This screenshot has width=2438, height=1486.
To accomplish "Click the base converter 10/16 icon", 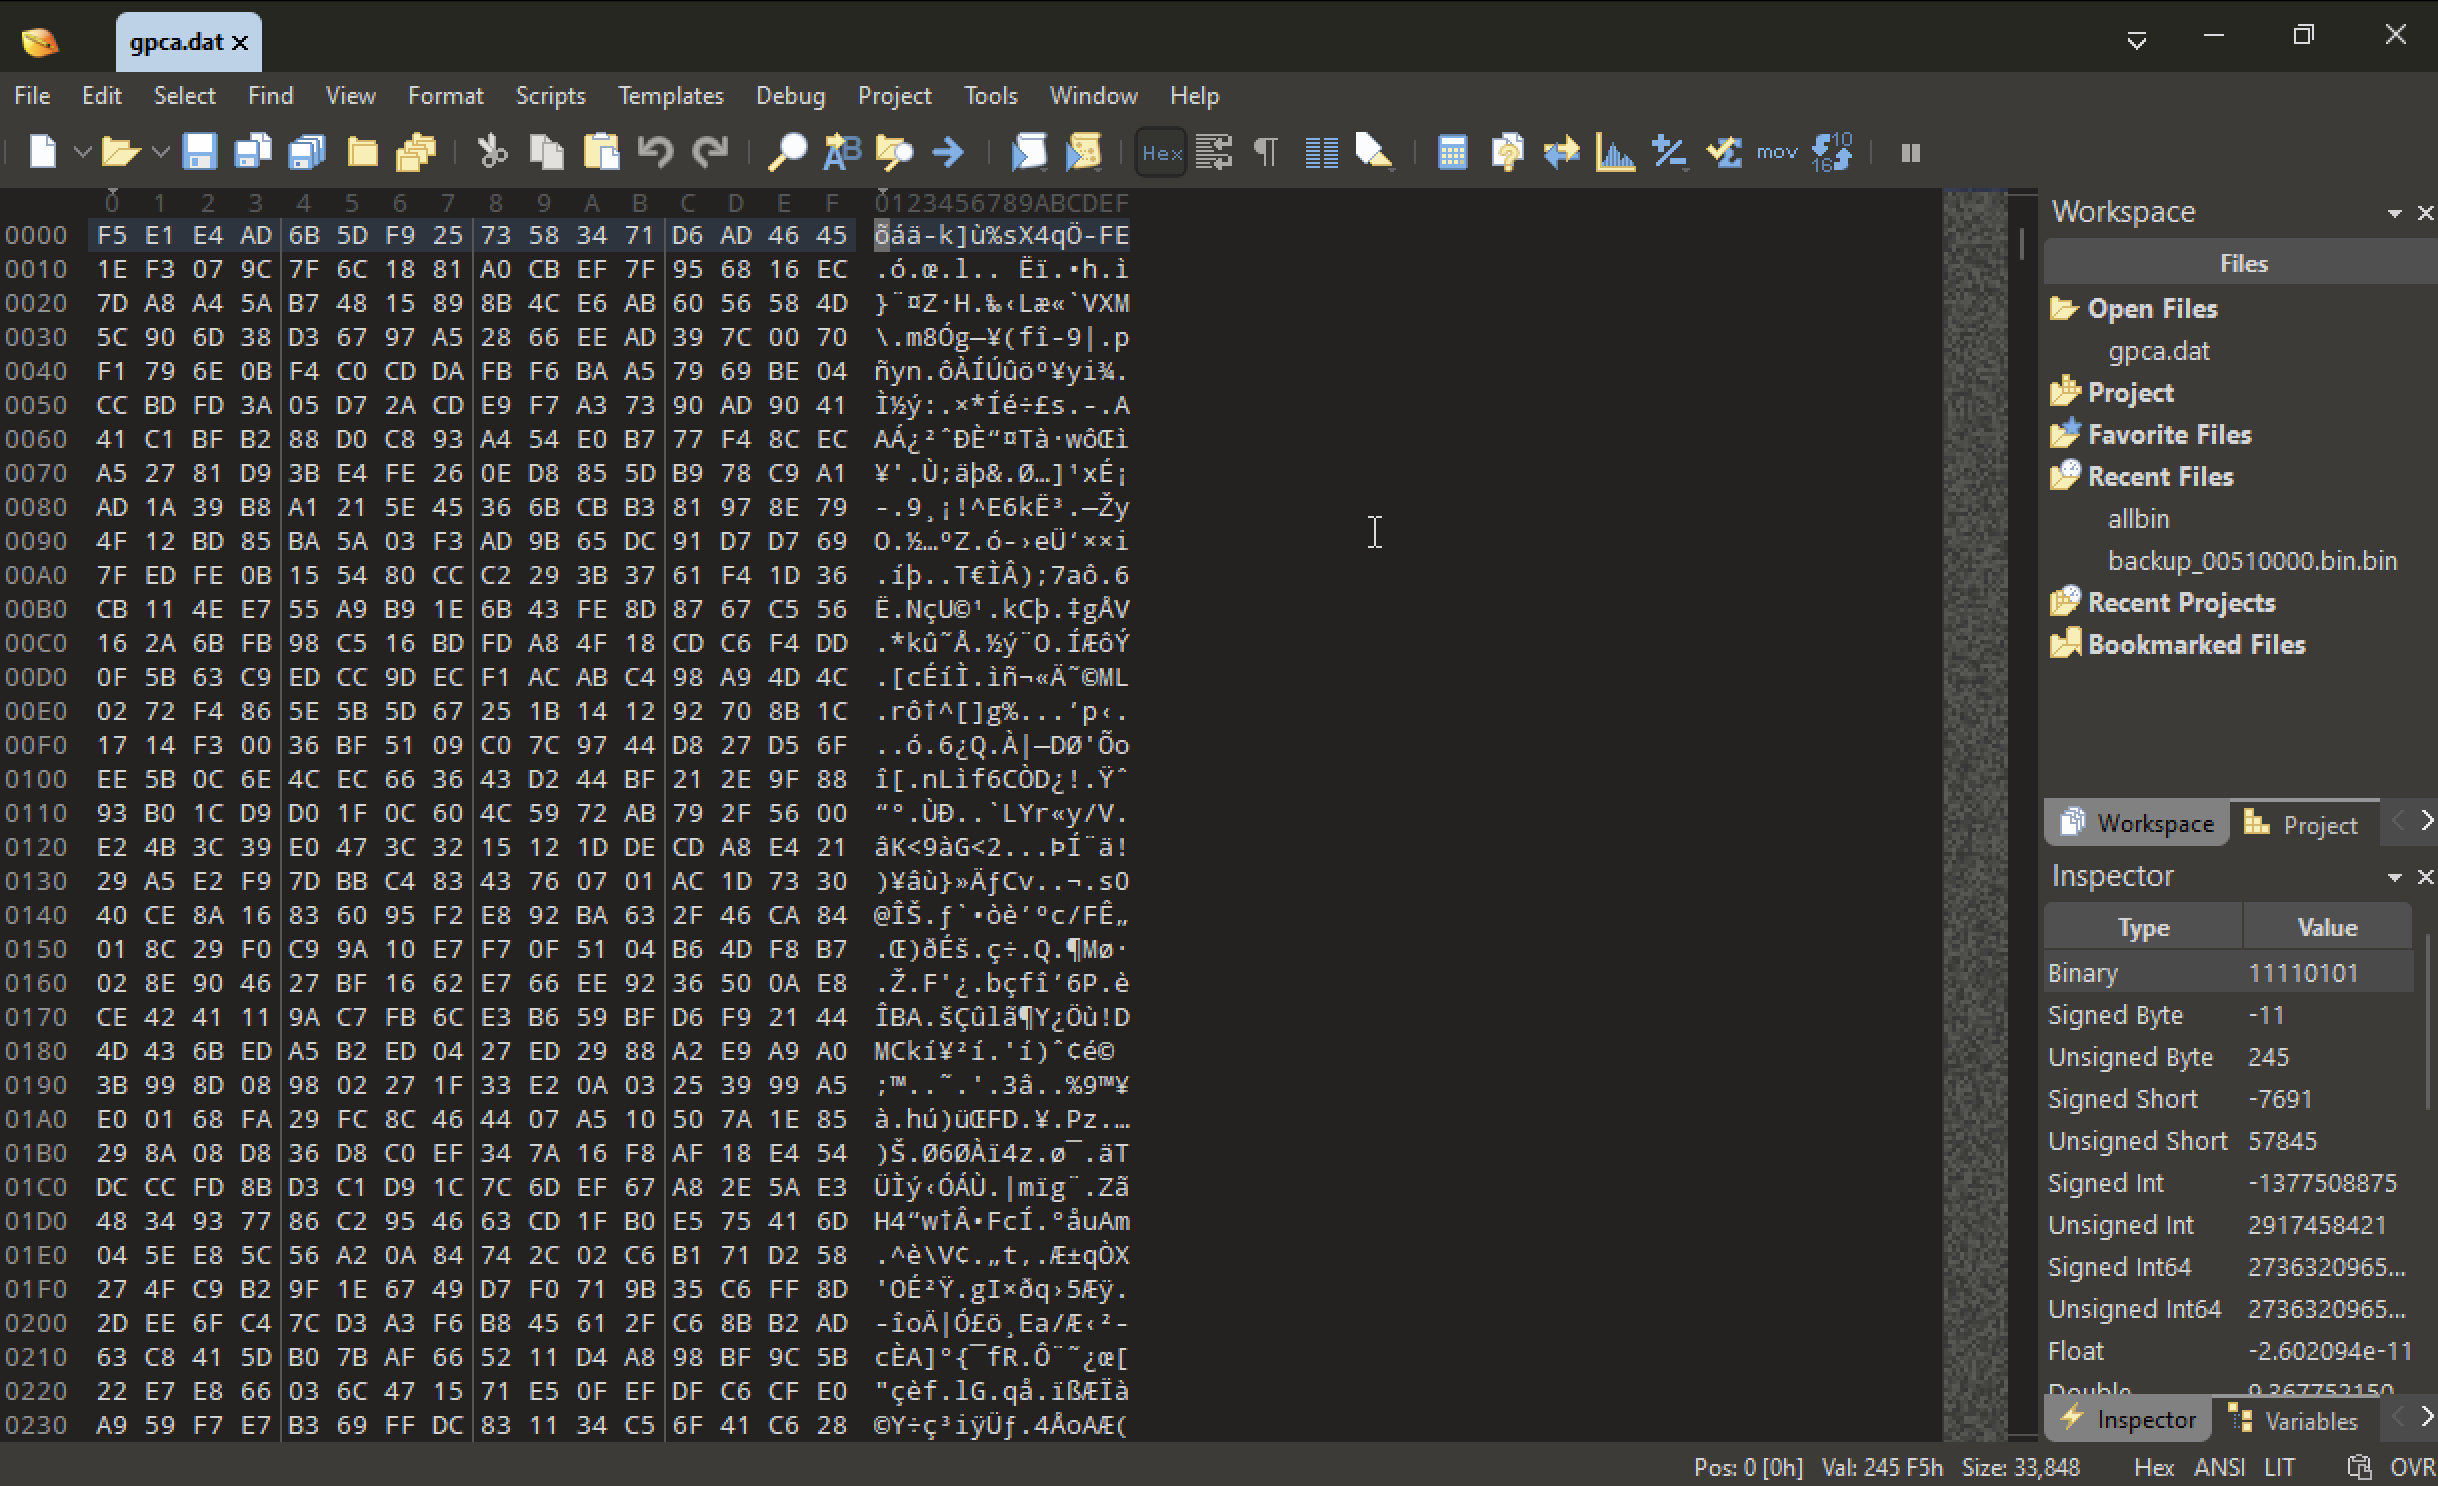I will (x=1832, y=153).
